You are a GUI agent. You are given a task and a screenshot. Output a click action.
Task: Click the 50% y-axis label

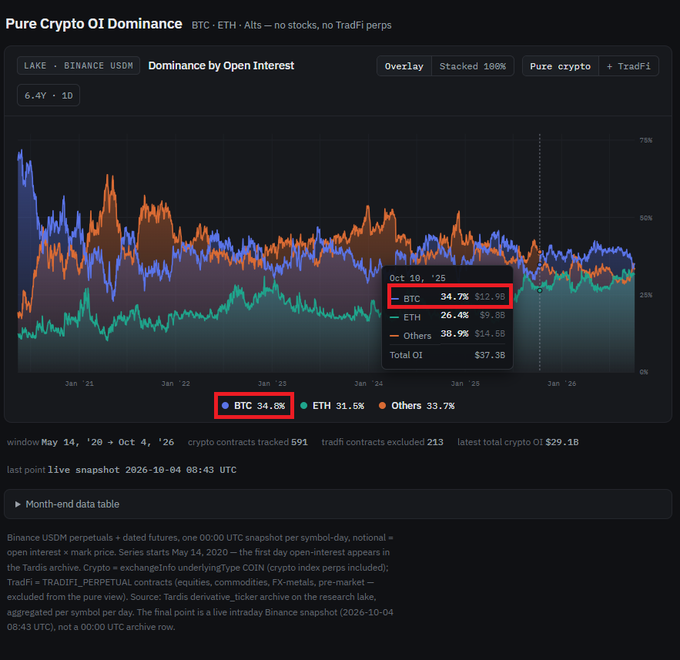pos(645,218)
